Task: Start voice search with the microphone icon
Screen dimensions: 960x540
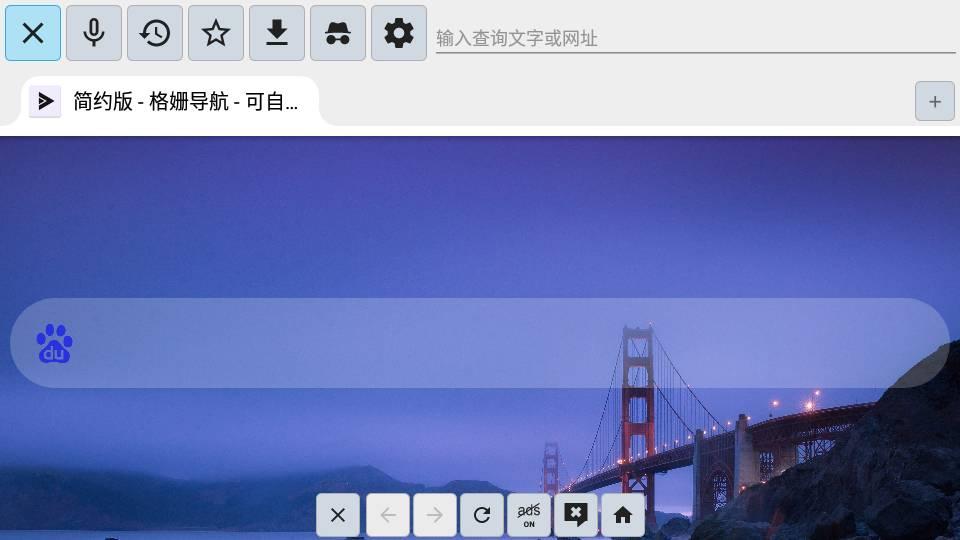Action: tap(94, 33)
